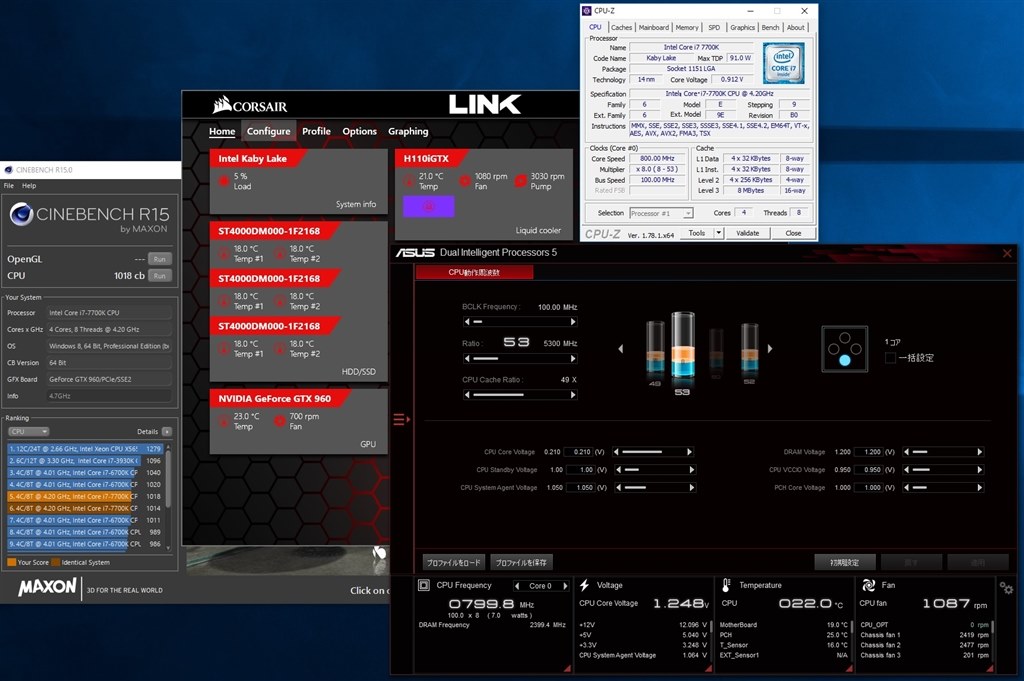Click the CPU VCCIO Voltage input field
Viewport: 1024px width, 681px height.
coord(870,469)
